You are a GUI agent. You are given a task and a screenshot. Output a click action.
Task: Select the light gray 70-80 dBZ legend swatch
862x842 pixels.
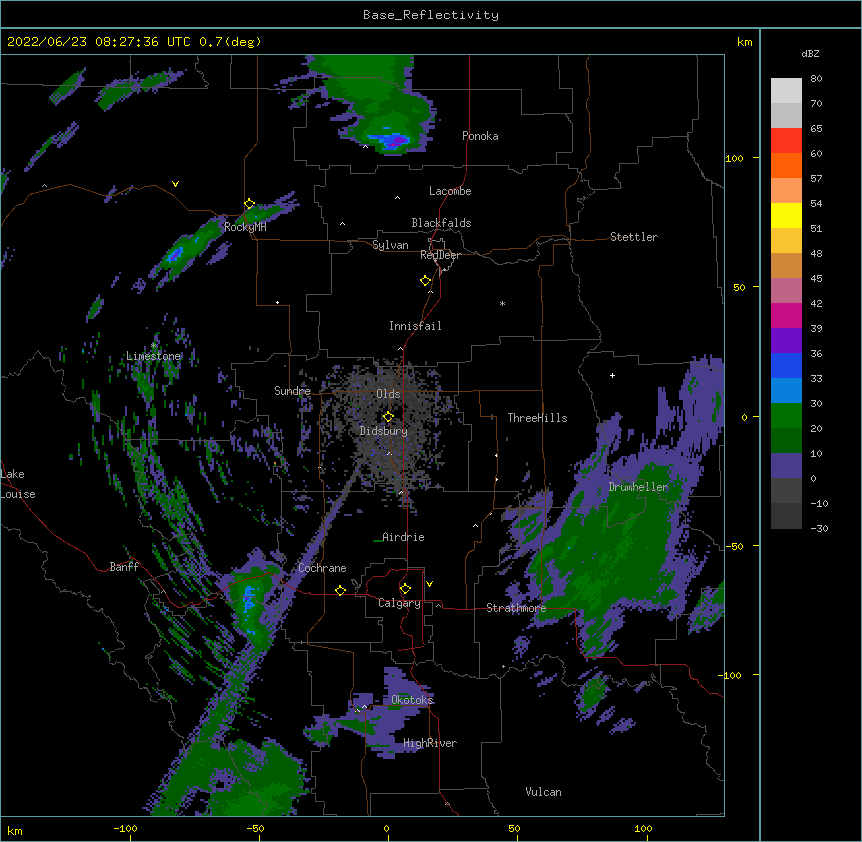pyautogui.click(x=786, y=90)
